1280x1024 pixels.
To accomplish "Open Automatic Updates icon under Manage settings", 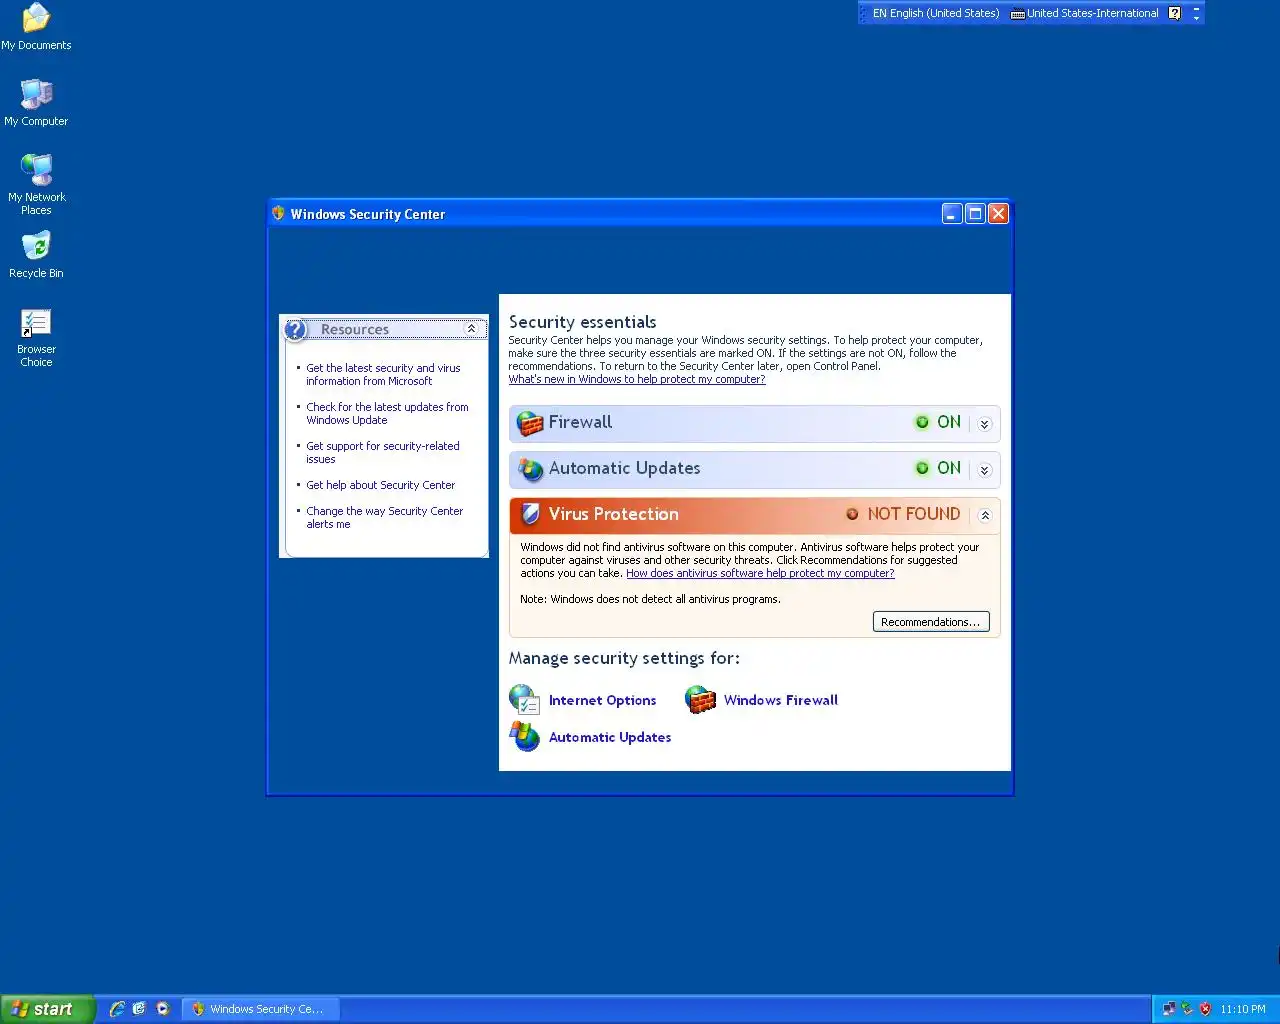I will coord(525,737).
